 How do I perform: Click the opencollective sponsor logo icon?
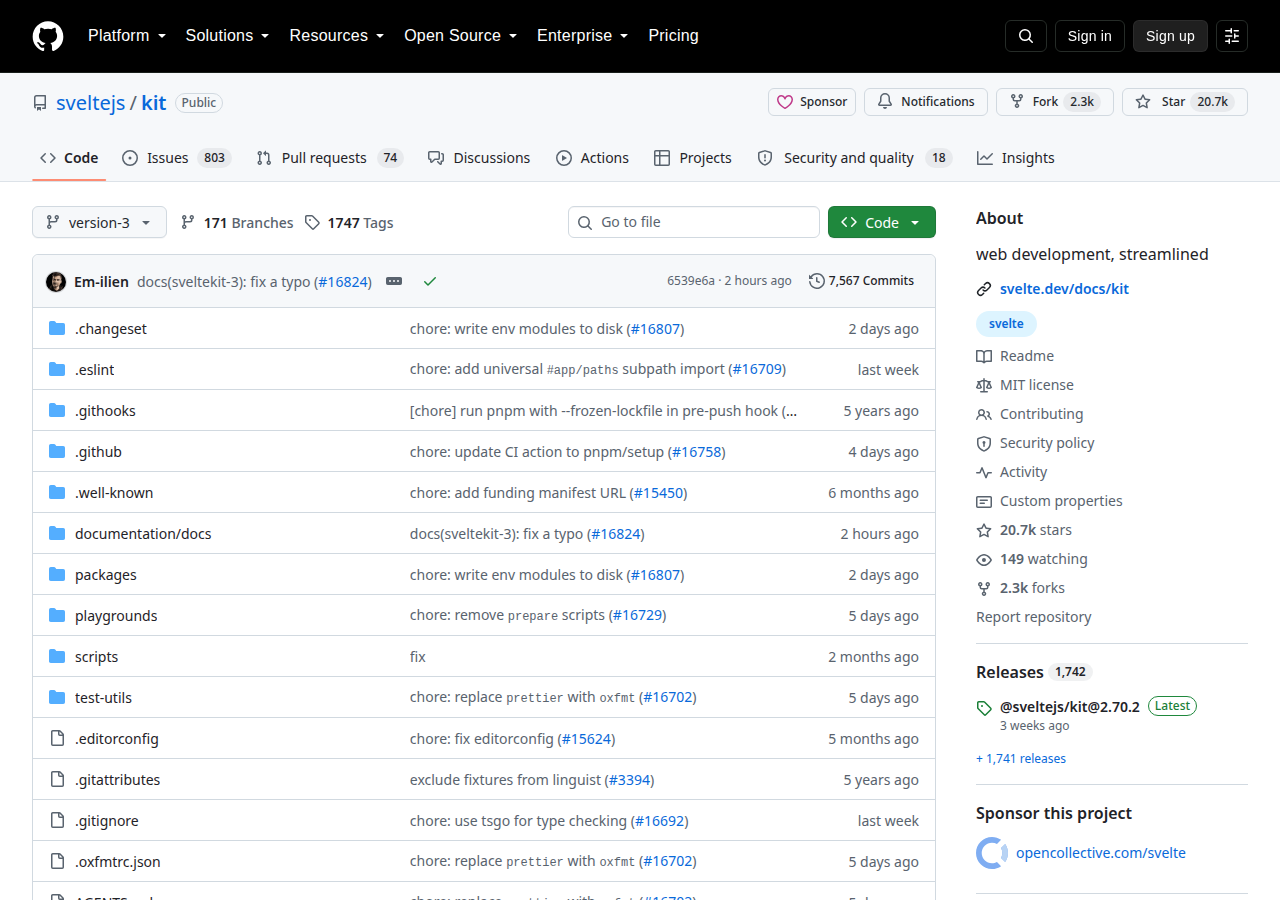tap(992, 853)
